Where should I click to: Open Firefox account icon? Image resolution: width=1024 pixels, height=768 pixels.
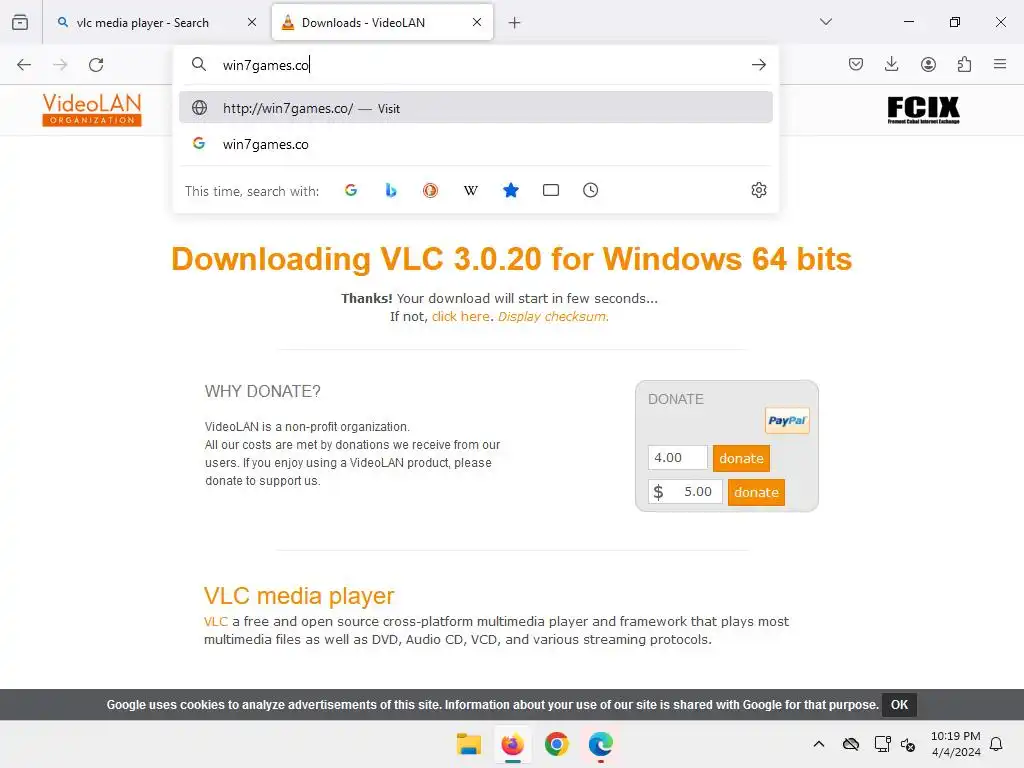tap(928, 64)
